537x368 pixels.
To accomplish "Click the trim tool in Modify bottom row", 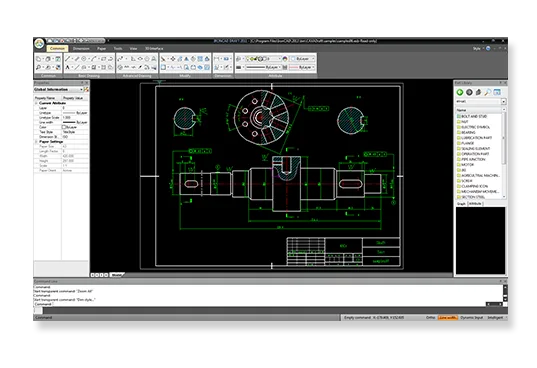I will coord(173,67).
